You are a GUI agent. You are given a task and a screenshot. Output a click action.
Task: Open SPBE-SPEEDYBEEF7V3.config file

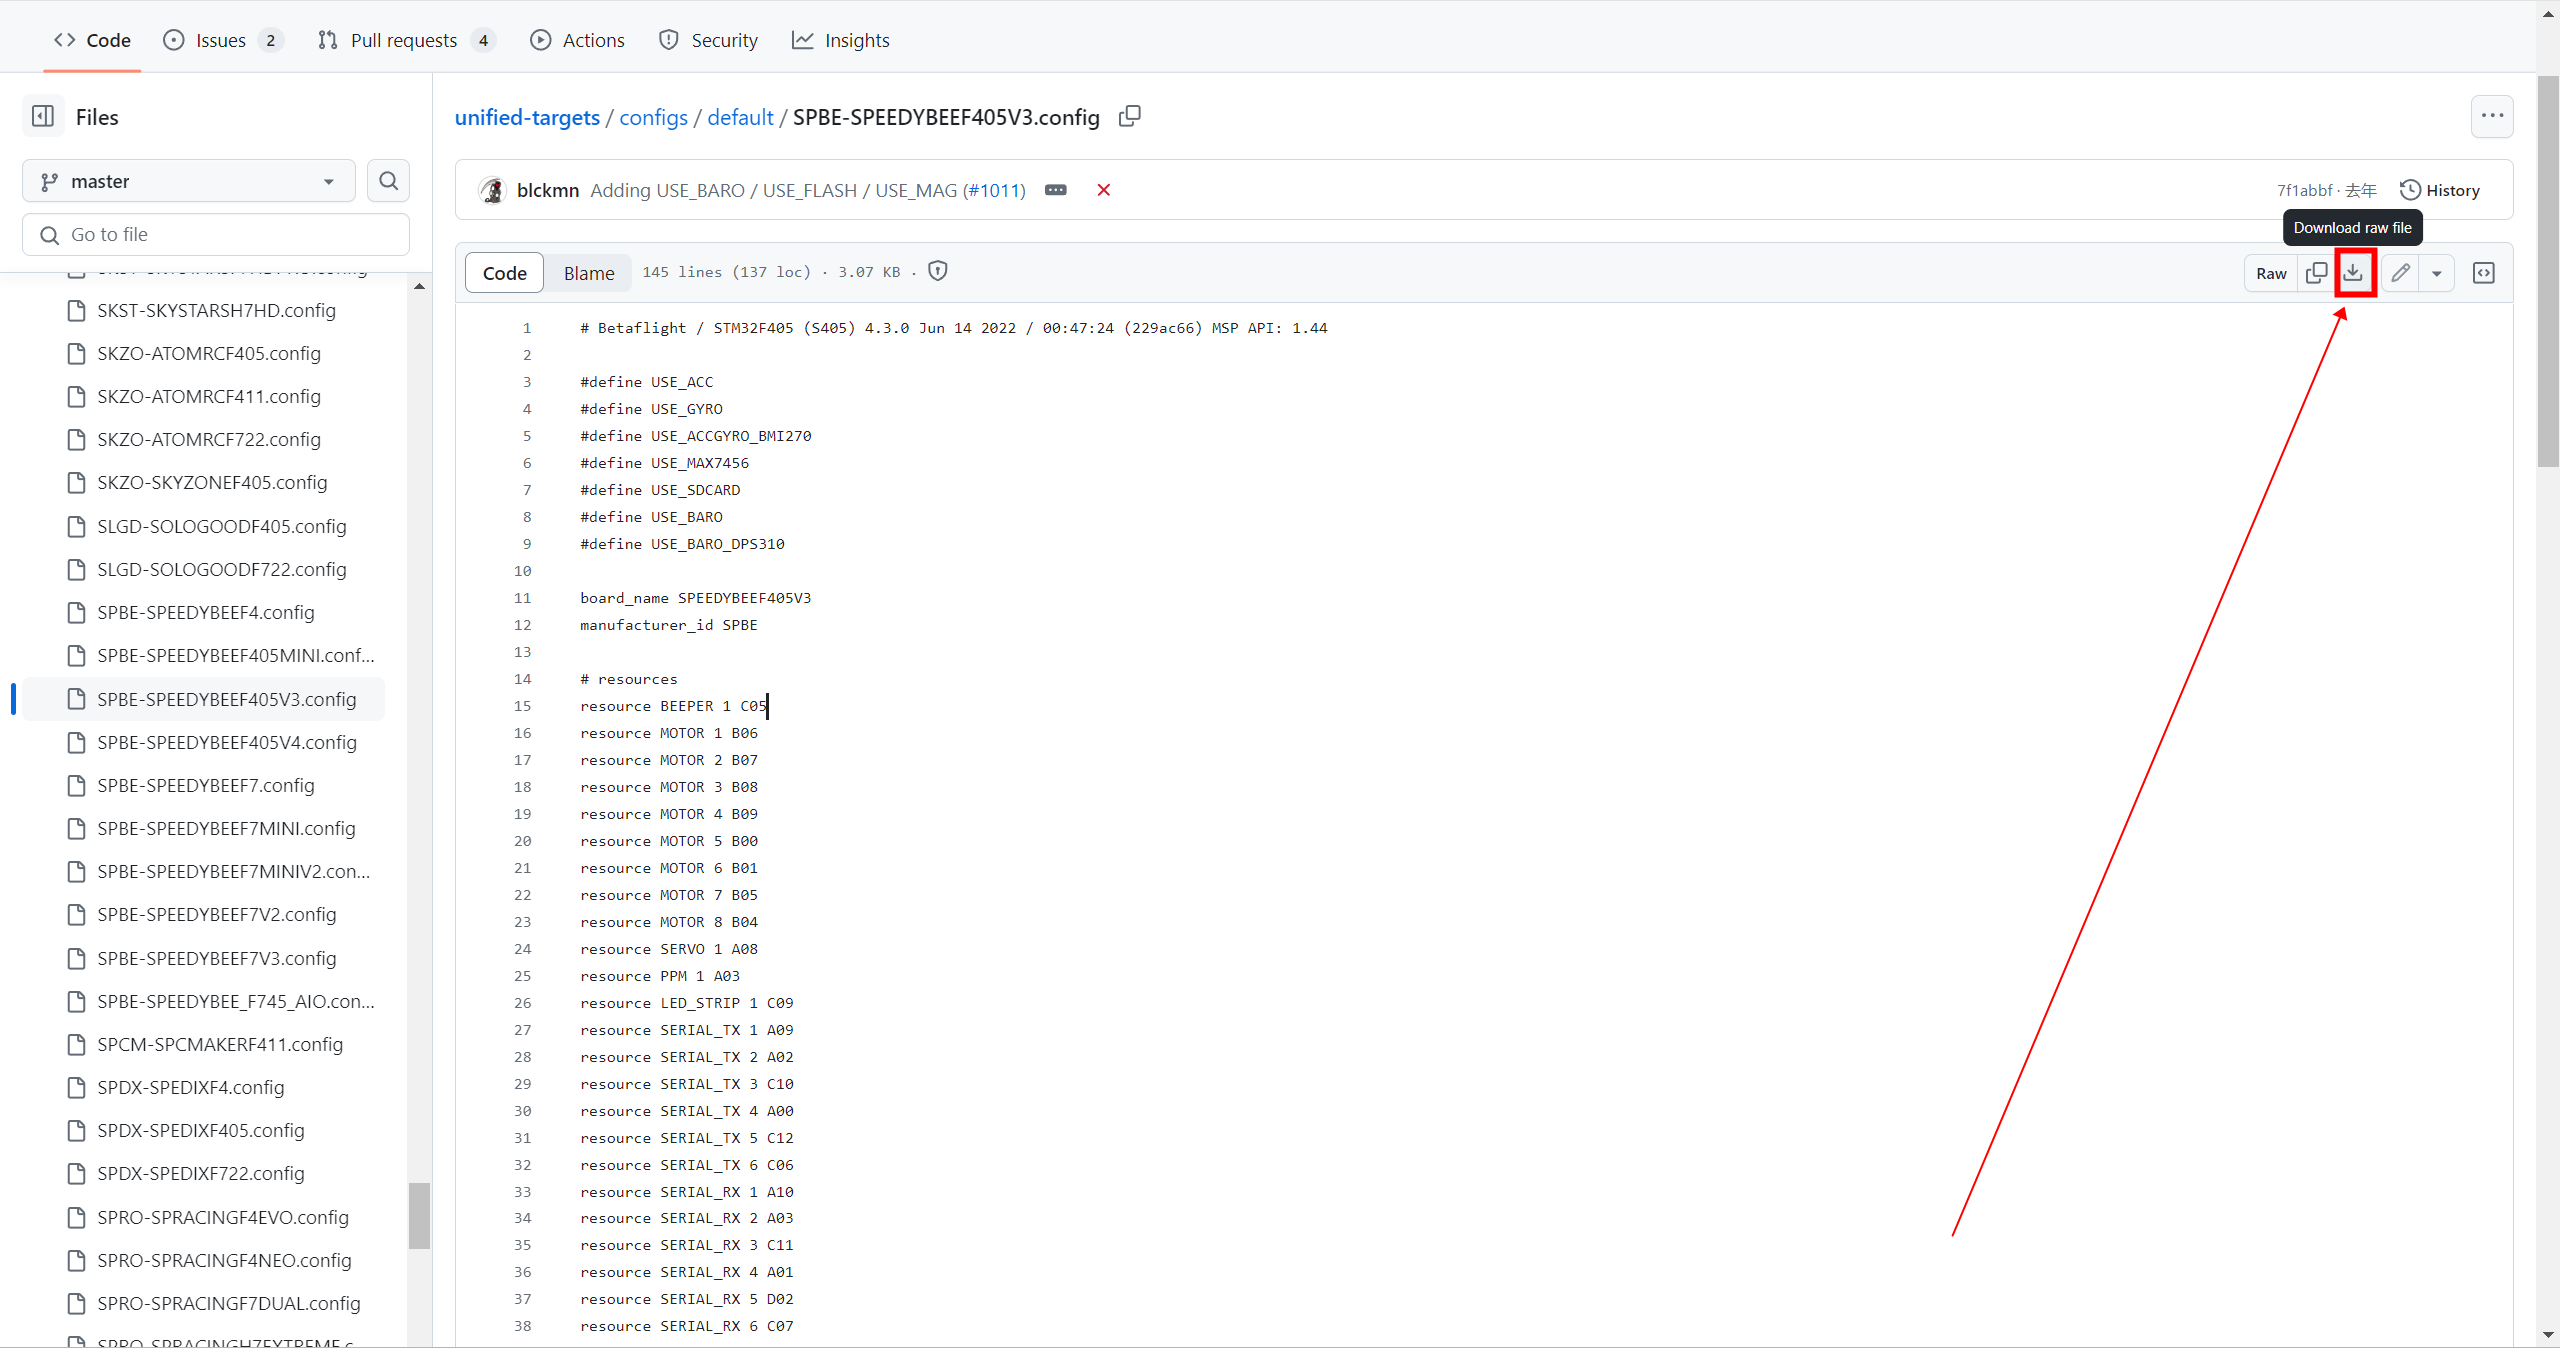click(217, 958)
